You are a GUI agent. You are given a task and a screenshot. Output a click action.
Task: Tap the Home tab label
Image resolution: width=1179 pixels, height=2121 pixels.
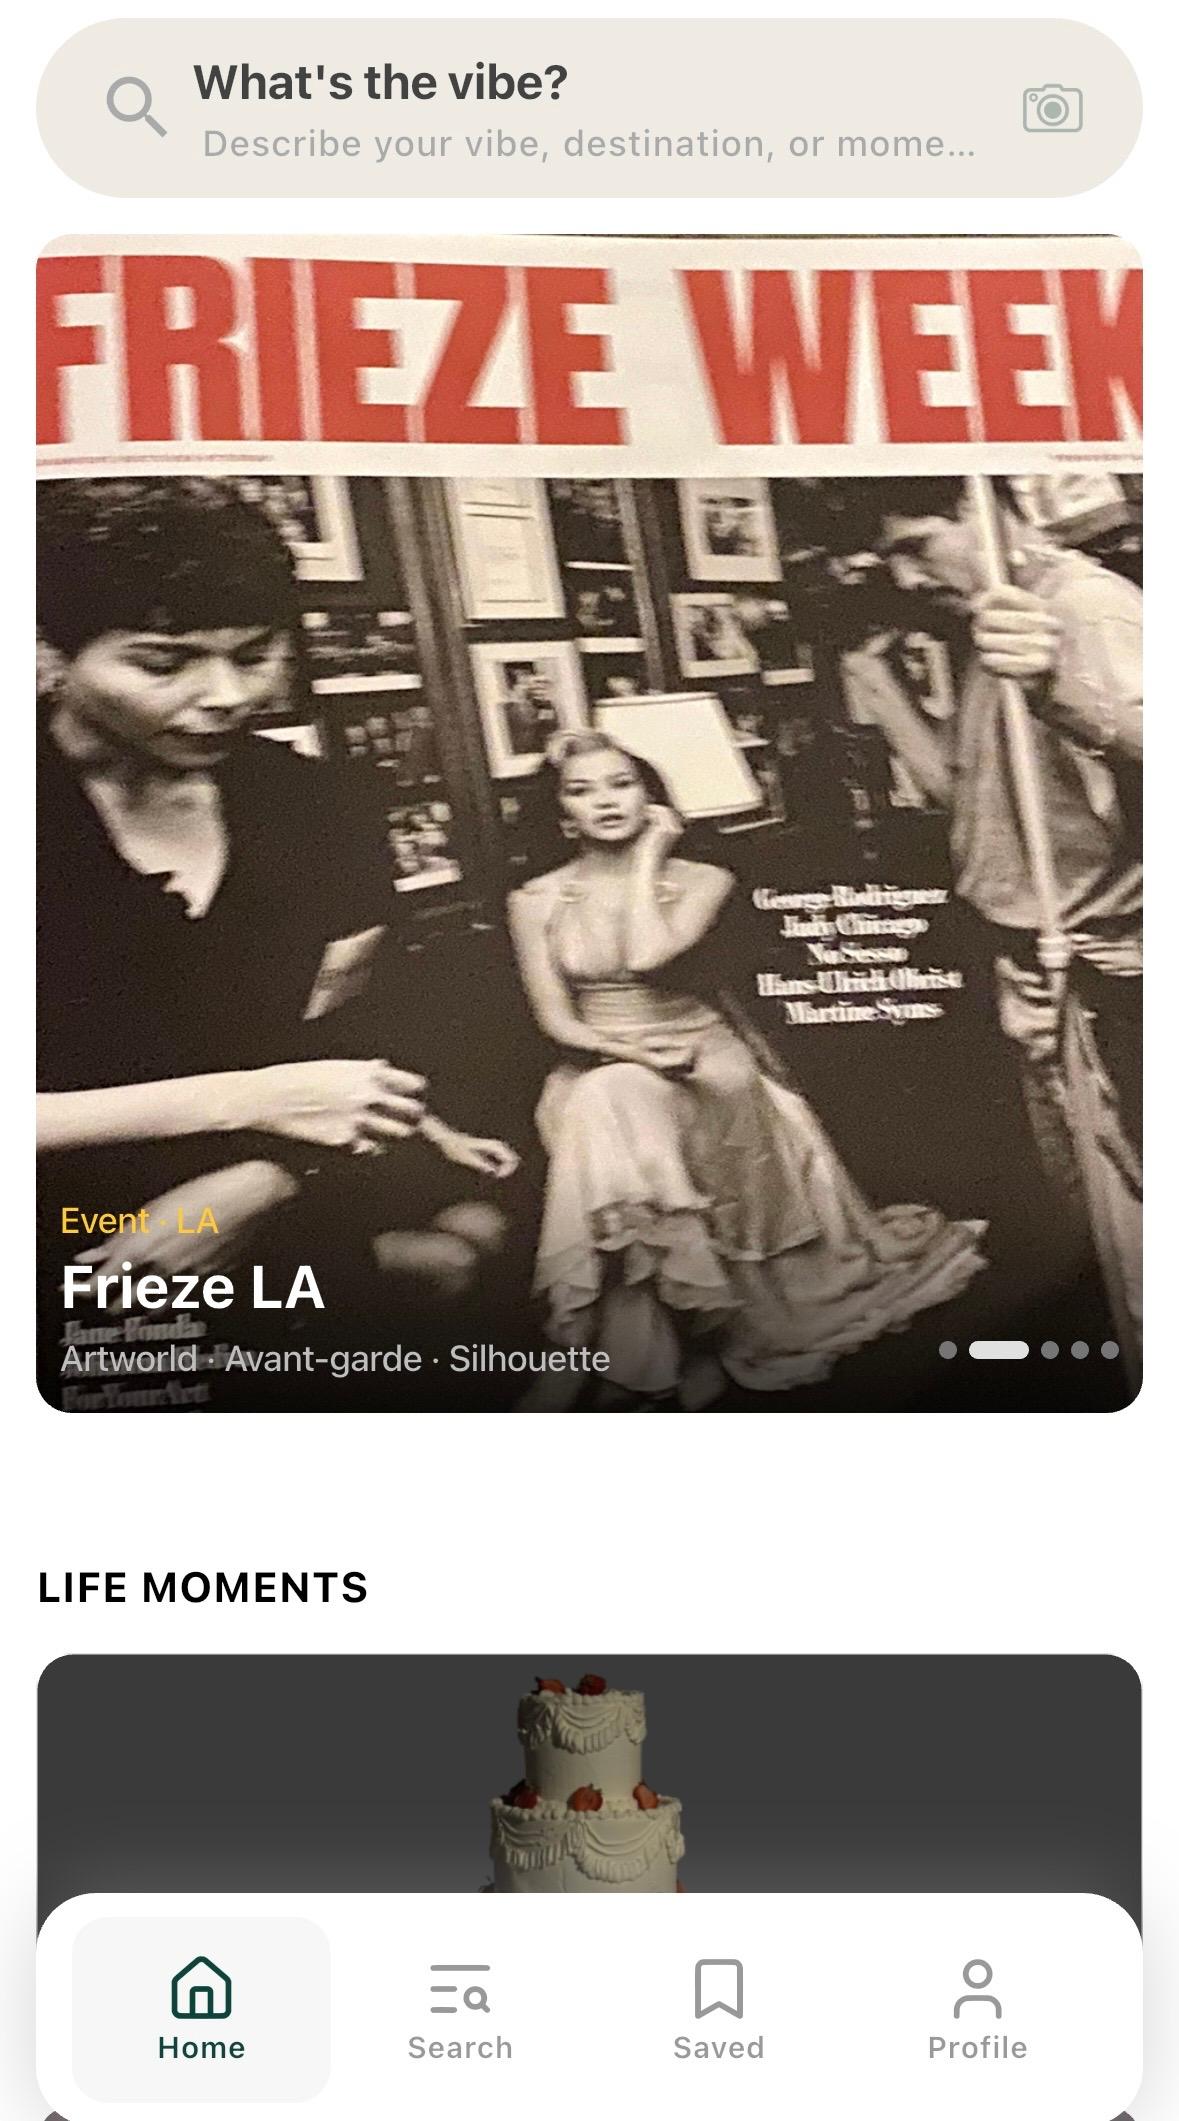(x=201, y=2048)
